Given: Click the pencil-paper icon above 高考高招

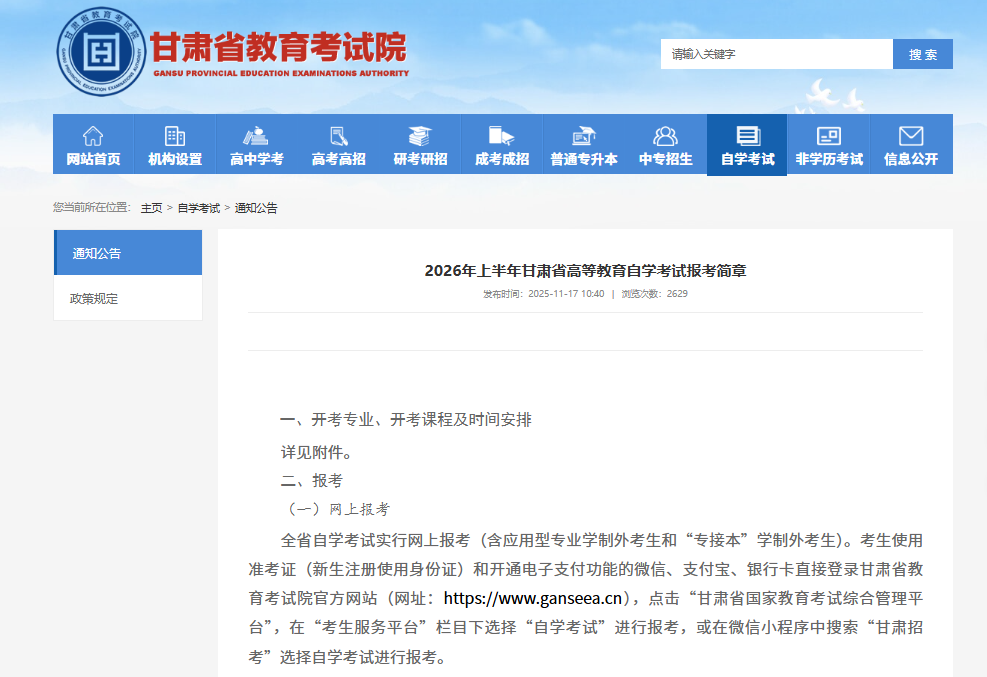Looking at the screenshot, I should point(338,136).
